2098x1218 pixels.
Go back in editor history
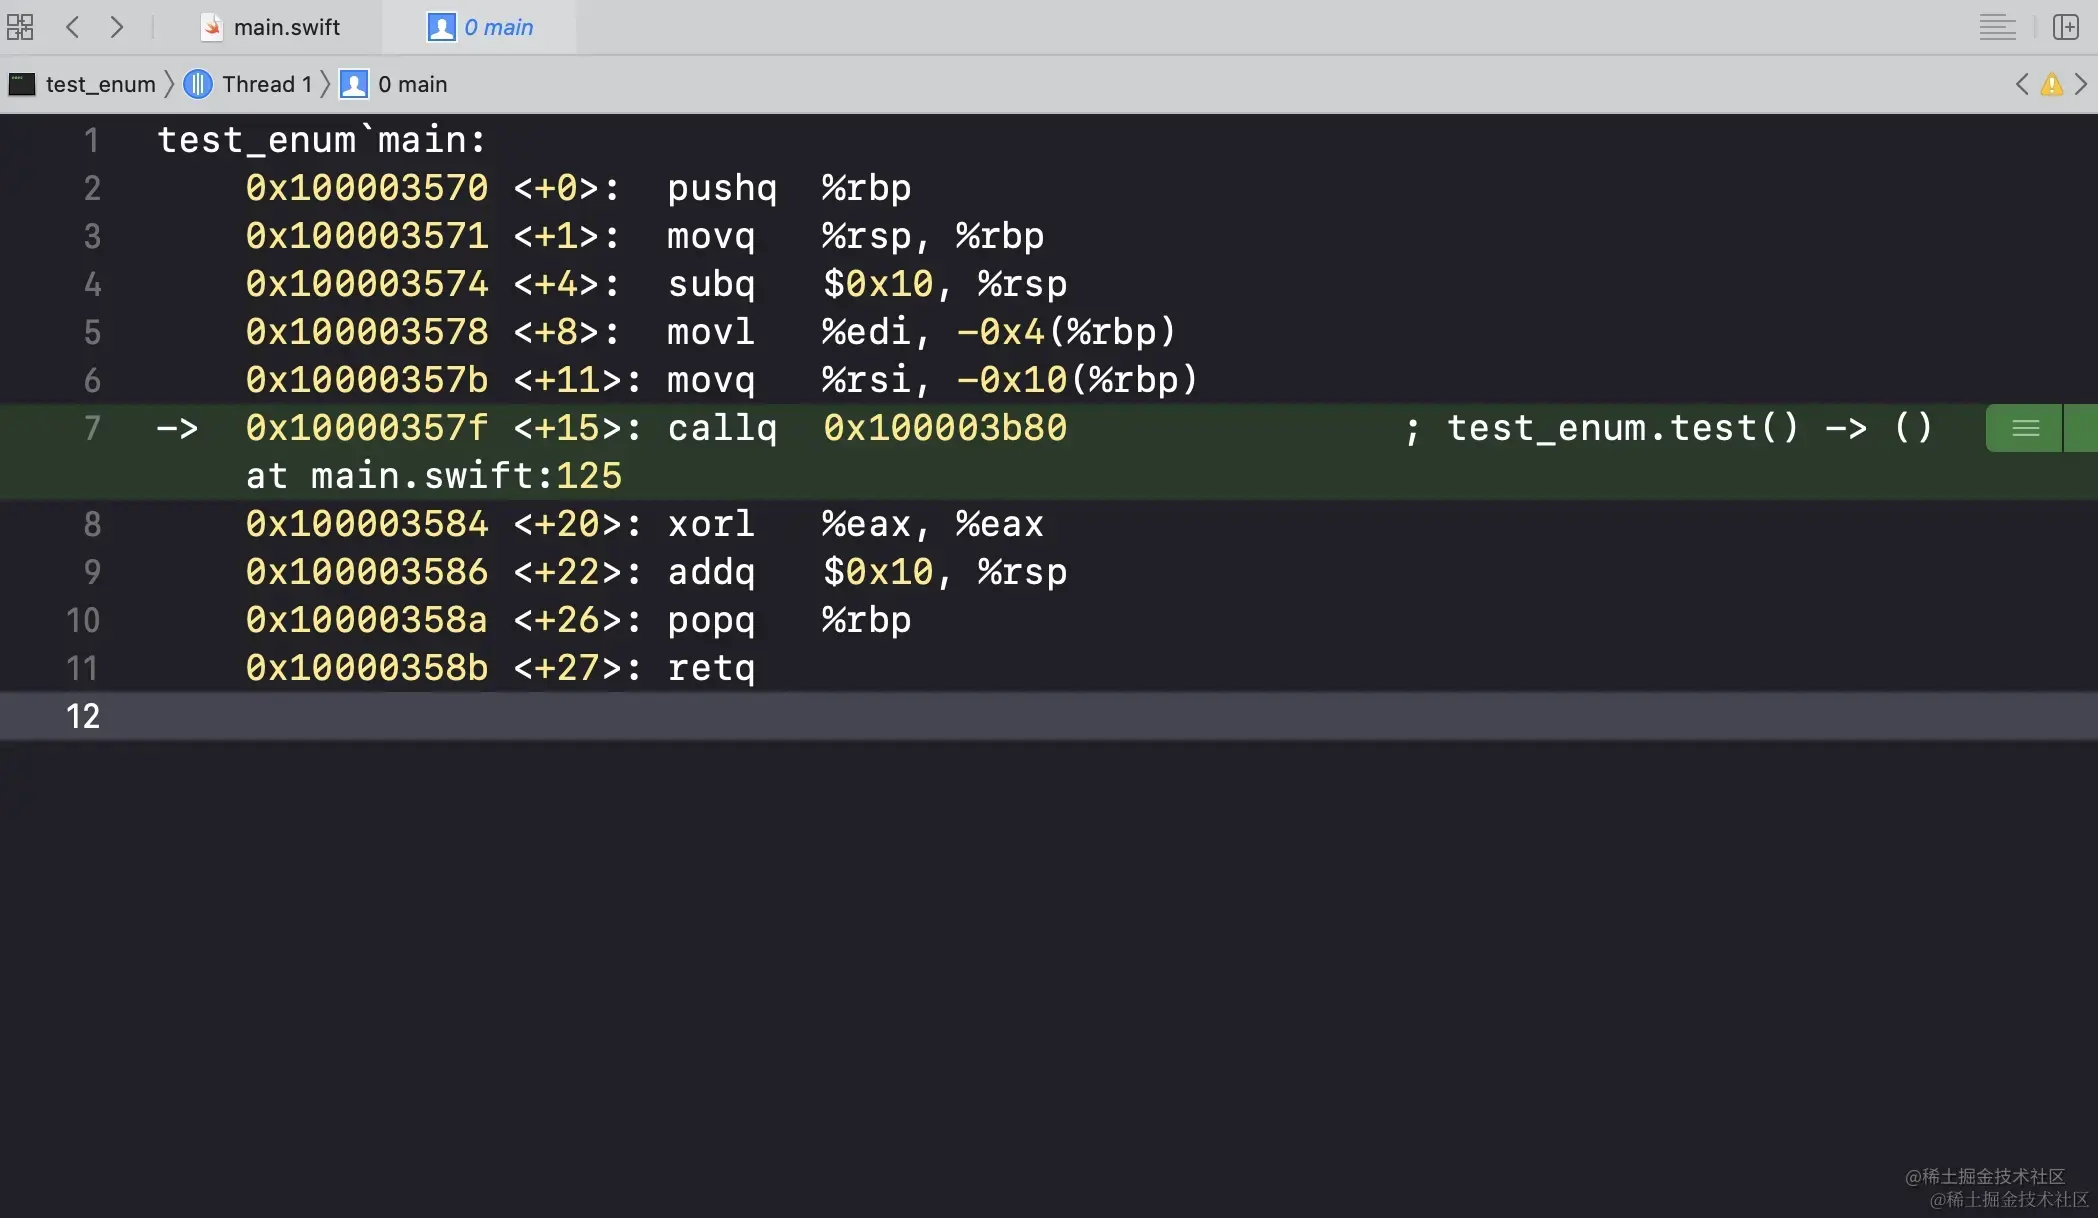point(72,27)
